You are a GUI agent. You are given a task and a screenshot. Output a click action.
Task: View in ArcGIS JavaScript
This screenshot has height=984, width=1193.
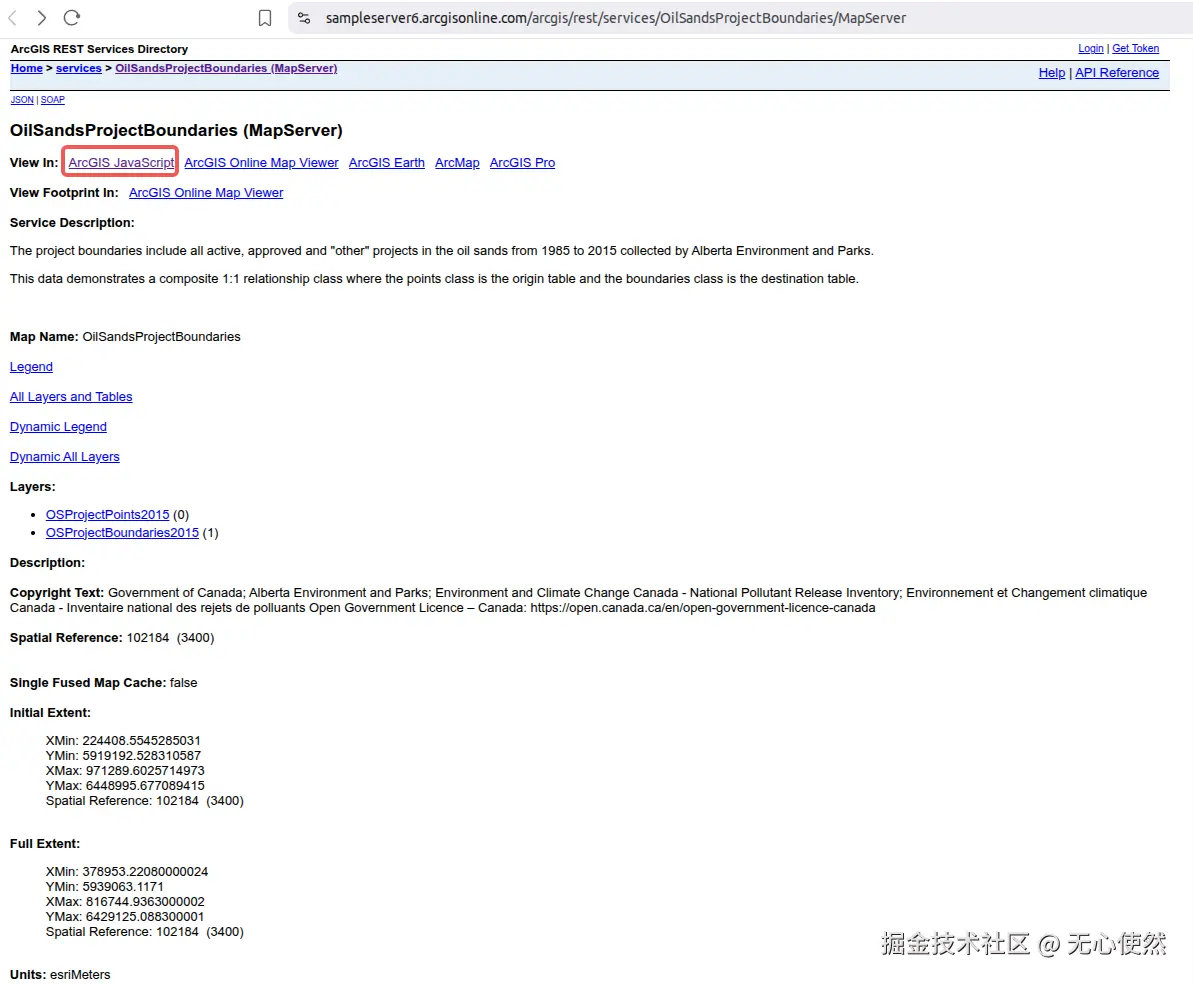coord(121,163)
